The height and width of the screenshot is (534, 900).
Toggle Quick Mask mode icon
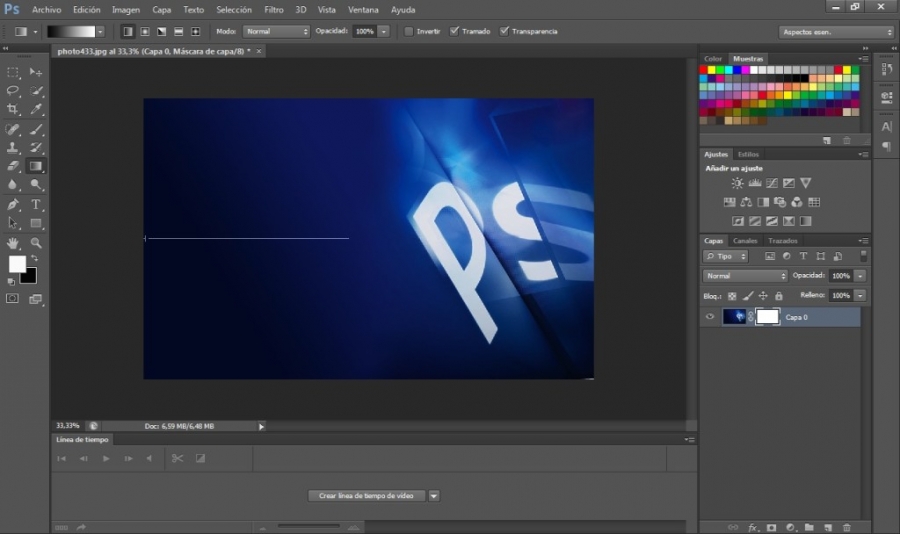pos(12,299)
